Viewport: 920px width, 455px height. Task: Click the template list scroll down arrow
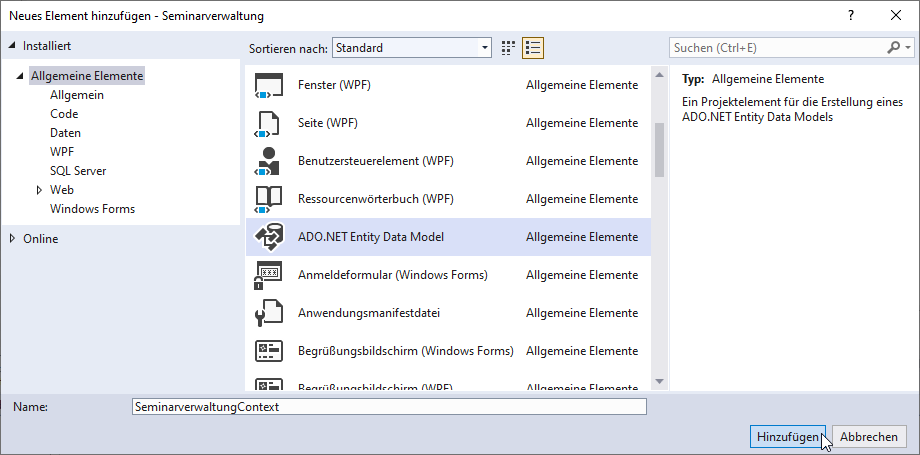pyautogui.click(x=659, y=382)
